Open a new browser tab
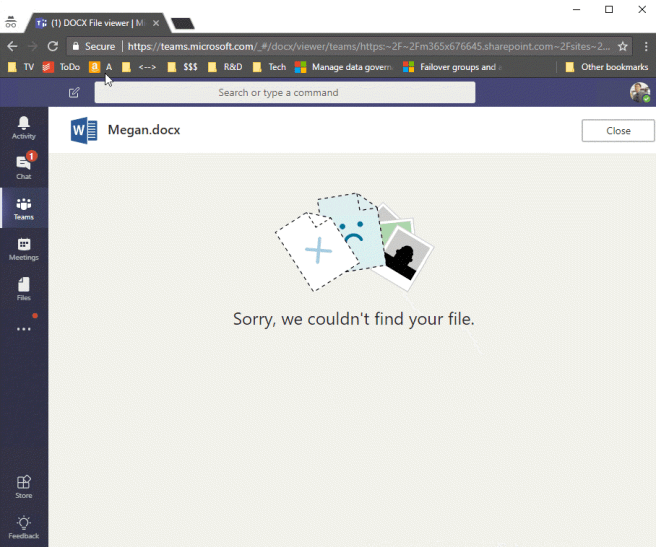Image resolution: width=656 pixels, height=547 pixels. [183, 23]
